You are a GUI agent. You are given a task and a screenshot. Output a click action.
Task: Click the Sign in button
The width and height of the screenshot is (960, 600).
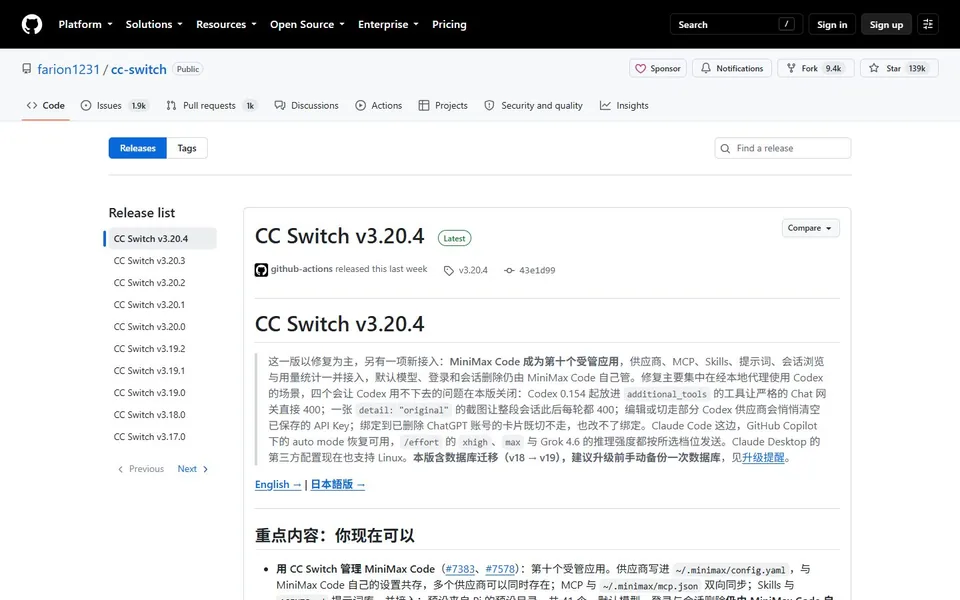tap(832, 24)
